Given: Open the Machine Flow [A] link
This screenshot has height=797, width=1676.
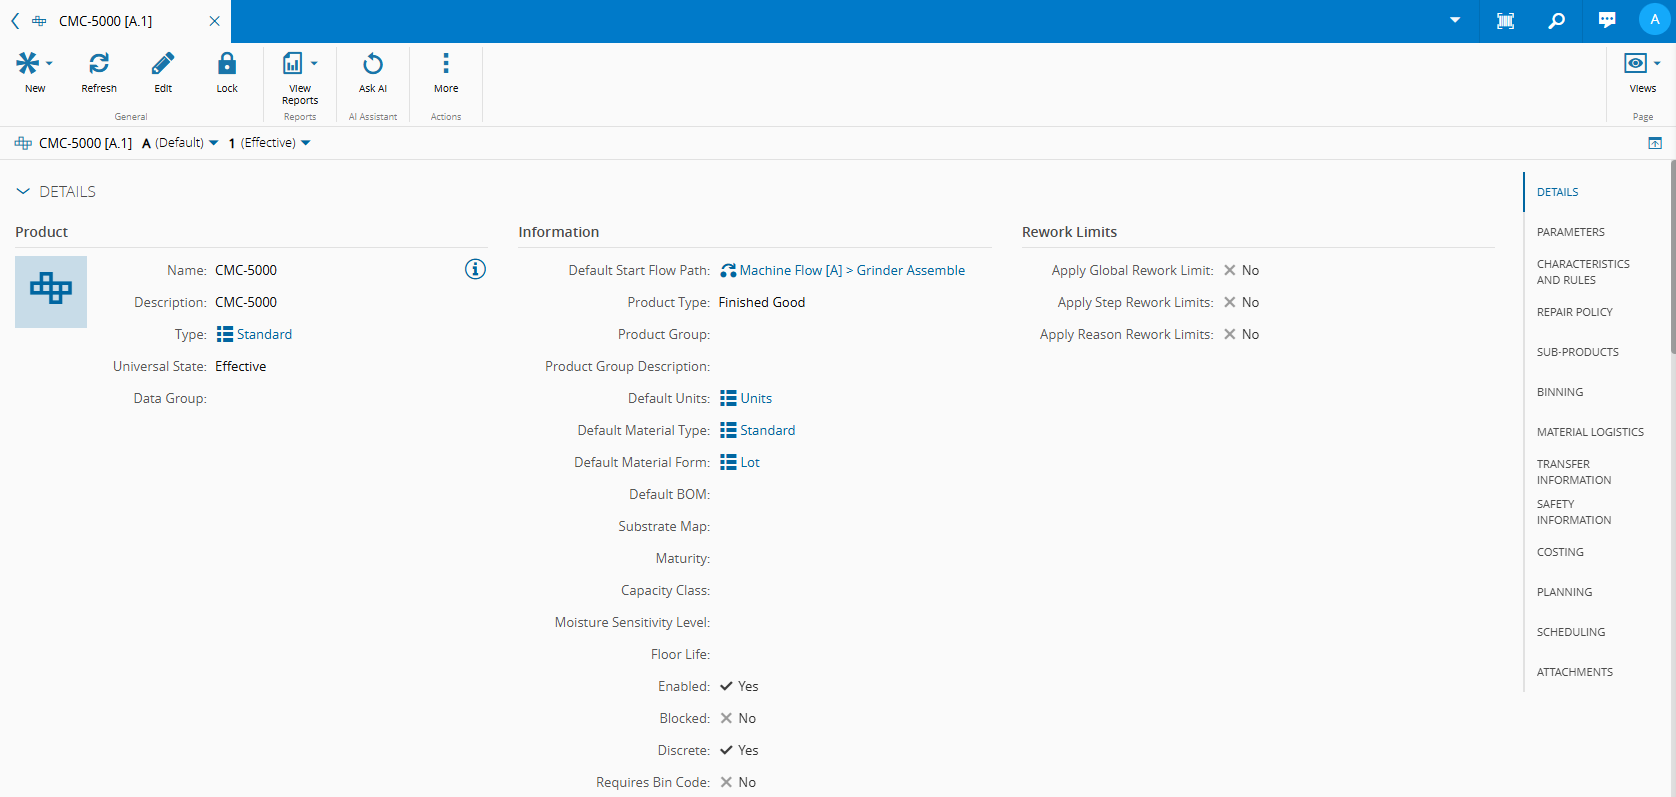Looking at the screenshot, I should (x=791, y=270).
